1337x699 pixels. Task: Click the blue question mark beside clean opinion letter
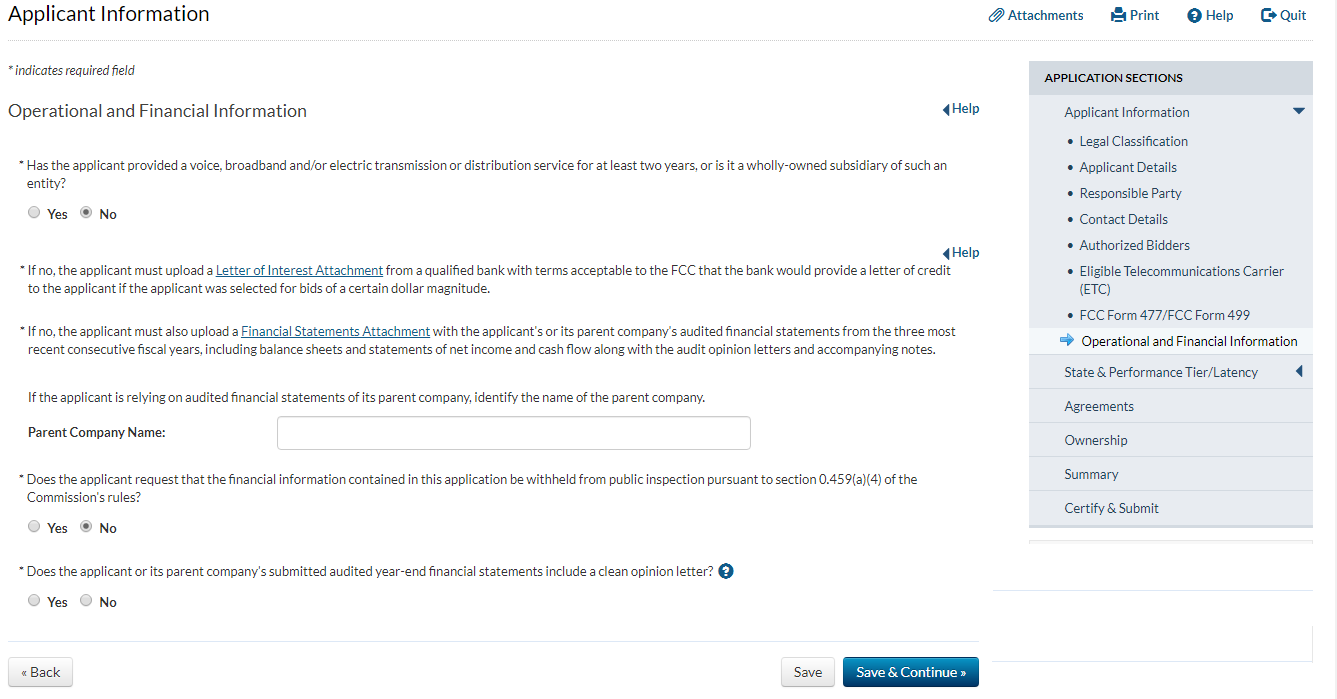726,571
